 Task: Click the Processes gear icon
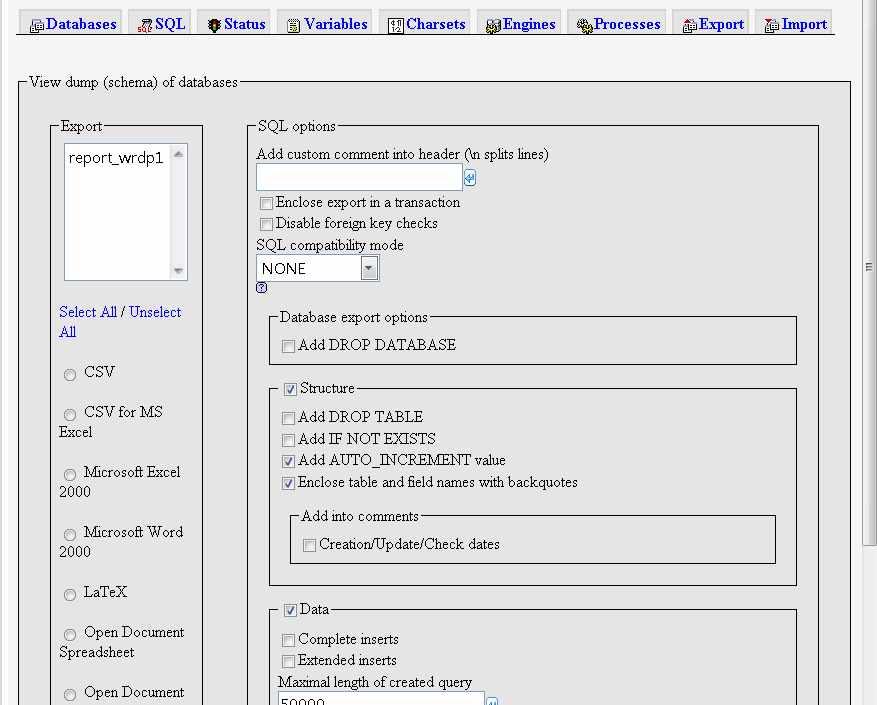[584, 26]
